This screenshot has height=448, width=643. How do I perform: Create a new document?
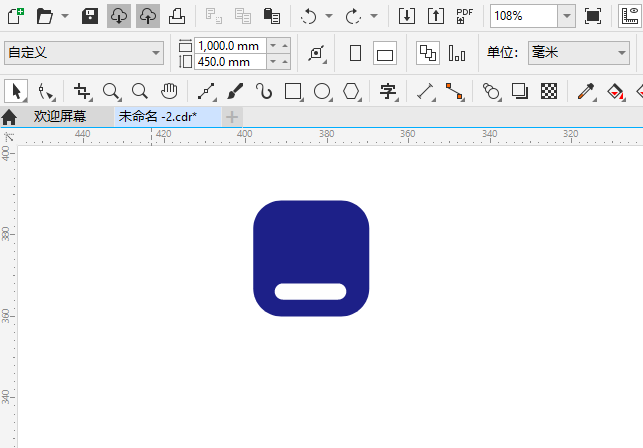pyautogui.click(x=16, y=16)
